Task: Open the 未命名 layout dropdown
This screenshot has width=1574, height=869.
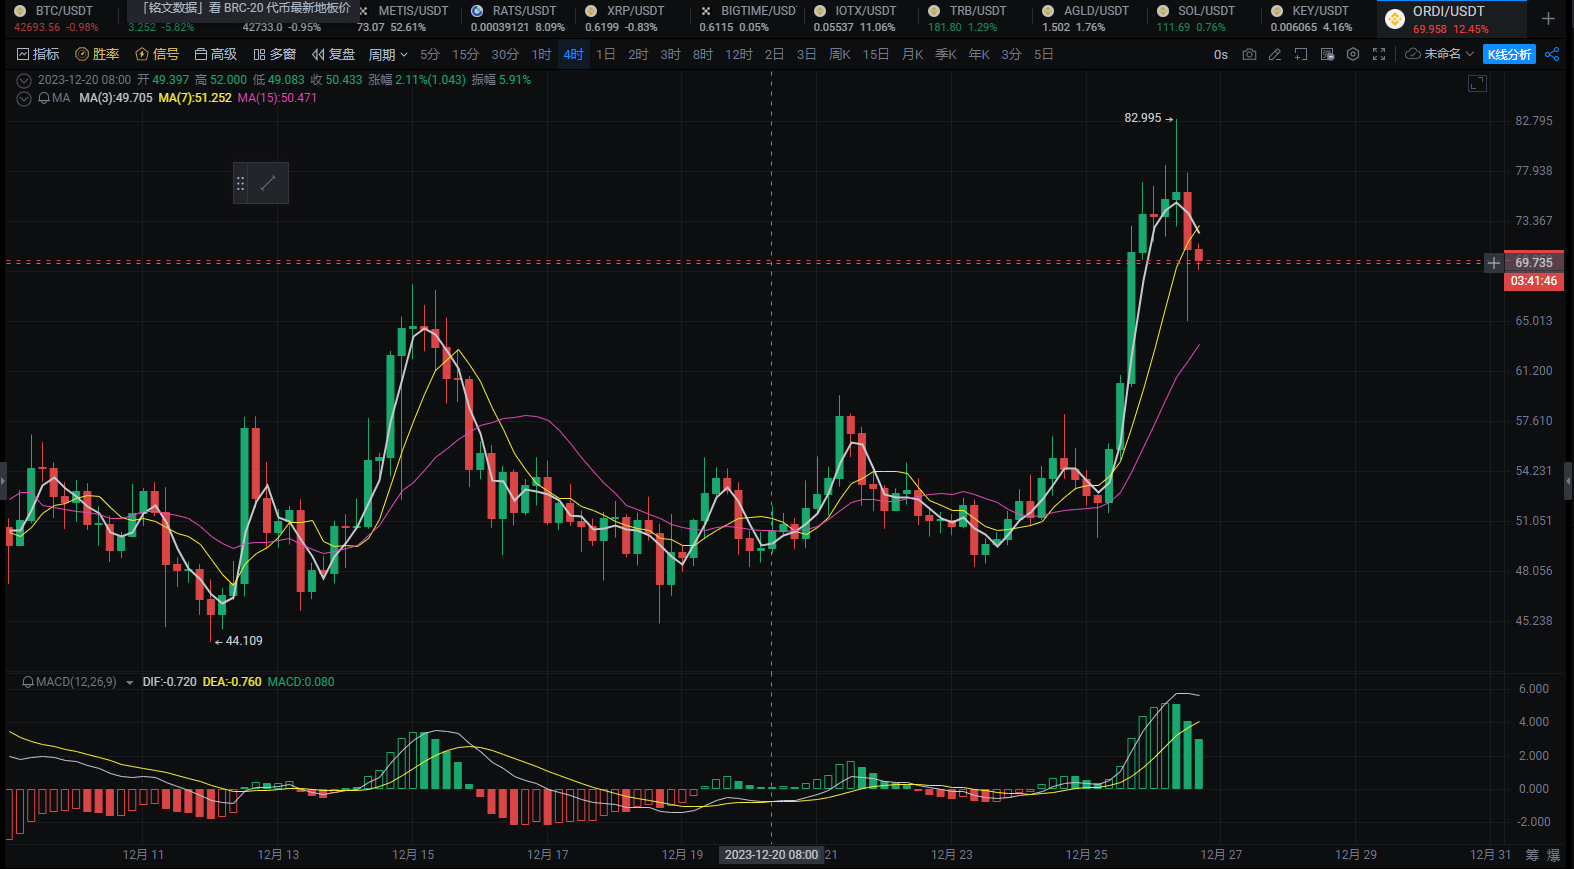Action: 1448,54
